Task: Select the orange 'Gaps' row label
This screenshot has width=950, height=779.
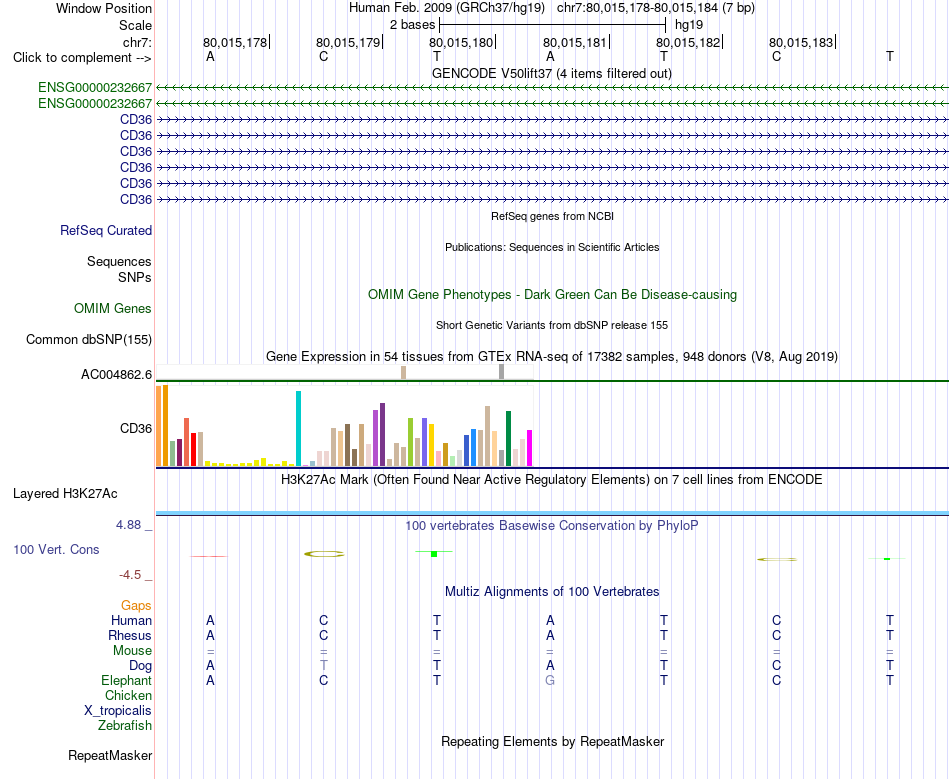Action: click(x=136, y=605)
